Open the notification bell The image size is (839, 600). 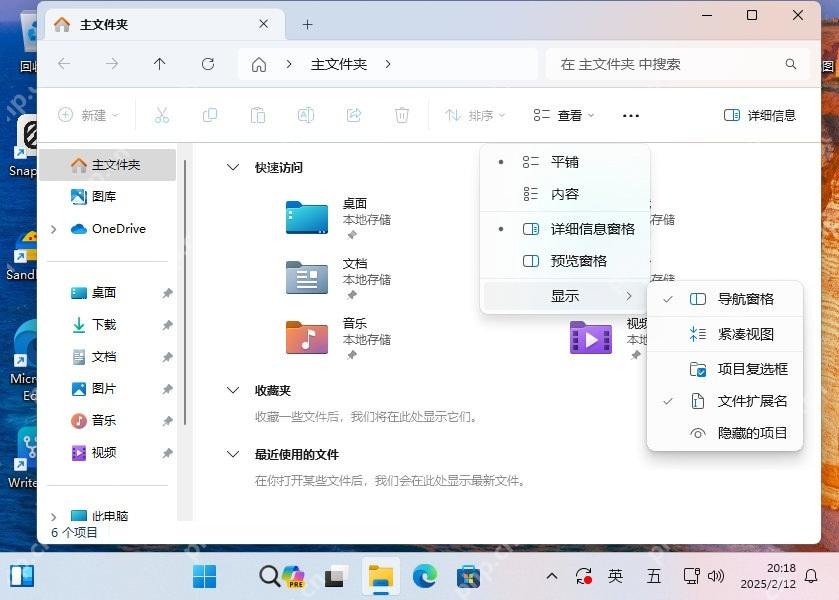(811, 576)
